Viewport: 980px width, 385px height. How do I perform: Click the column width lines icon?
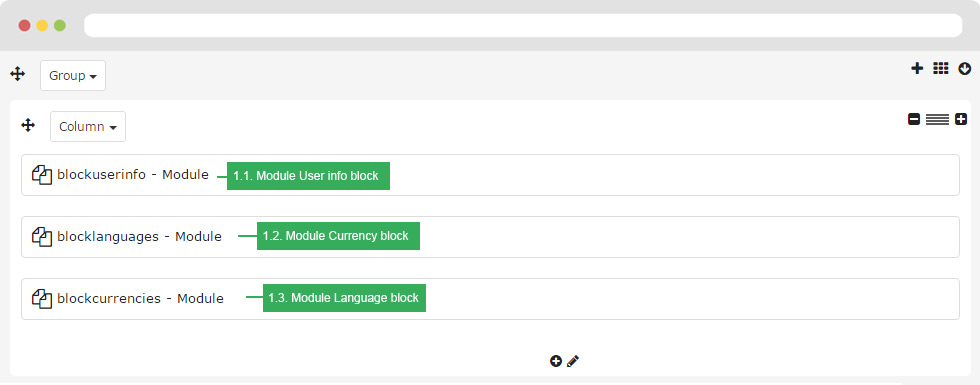[x=938, y=119]
